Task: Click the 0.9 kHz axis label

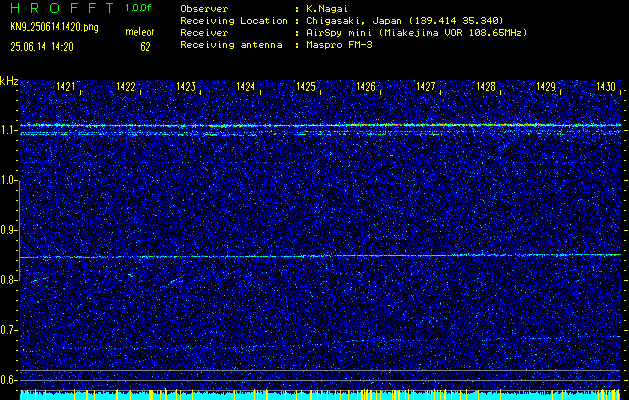Action: click(x=8, y=230)
